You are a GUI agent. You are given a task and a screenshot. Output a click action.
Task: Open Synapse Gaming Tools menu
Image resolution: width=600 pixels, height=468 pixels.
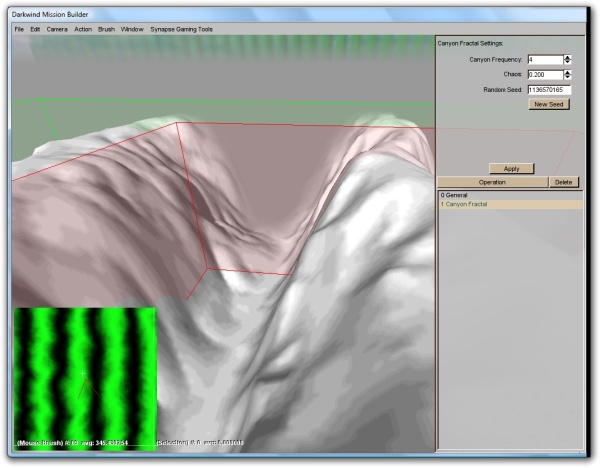click(x=181, y=29)
